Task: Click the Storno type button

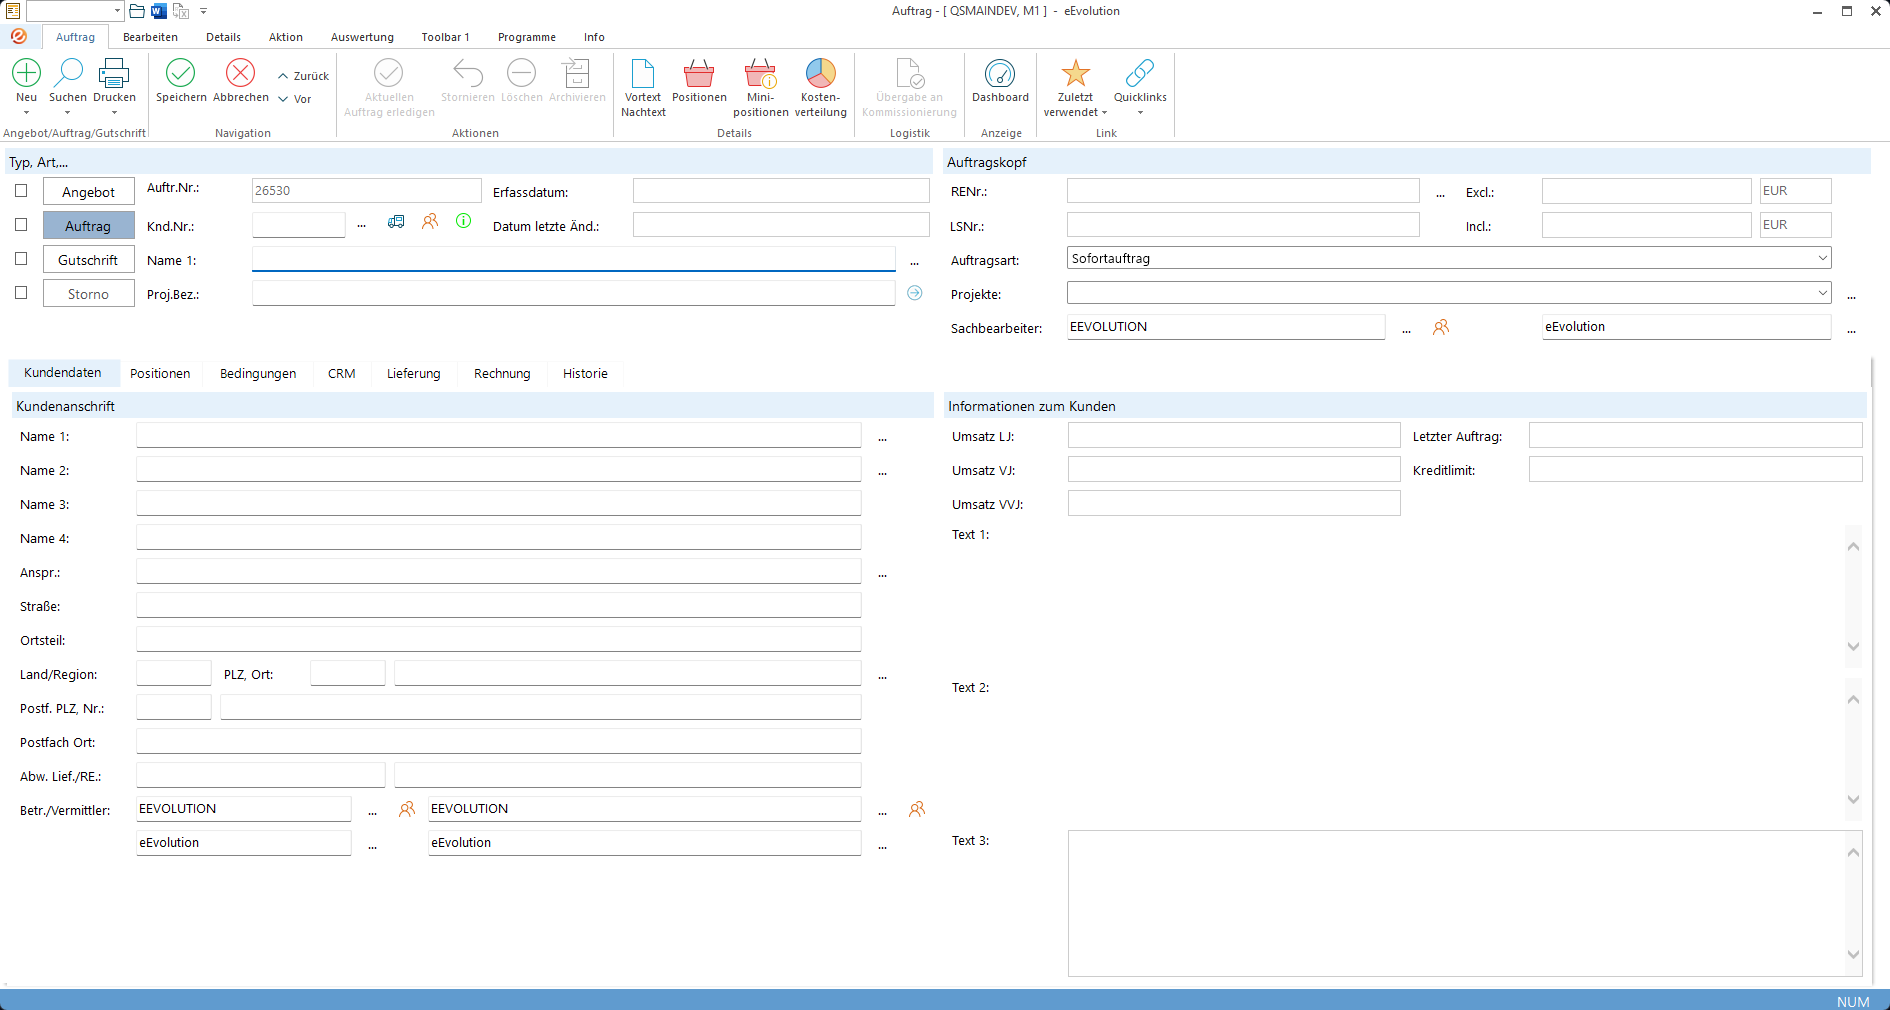Action: pos(88,294)
